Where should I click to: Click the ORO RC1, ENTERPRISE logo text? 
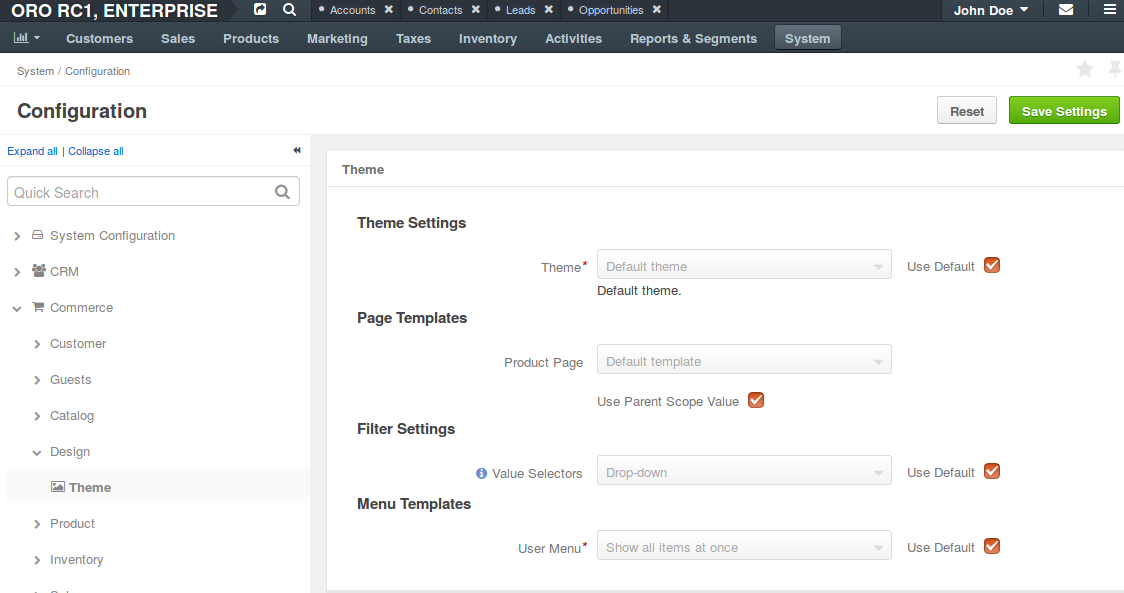[x=115, y=11]
